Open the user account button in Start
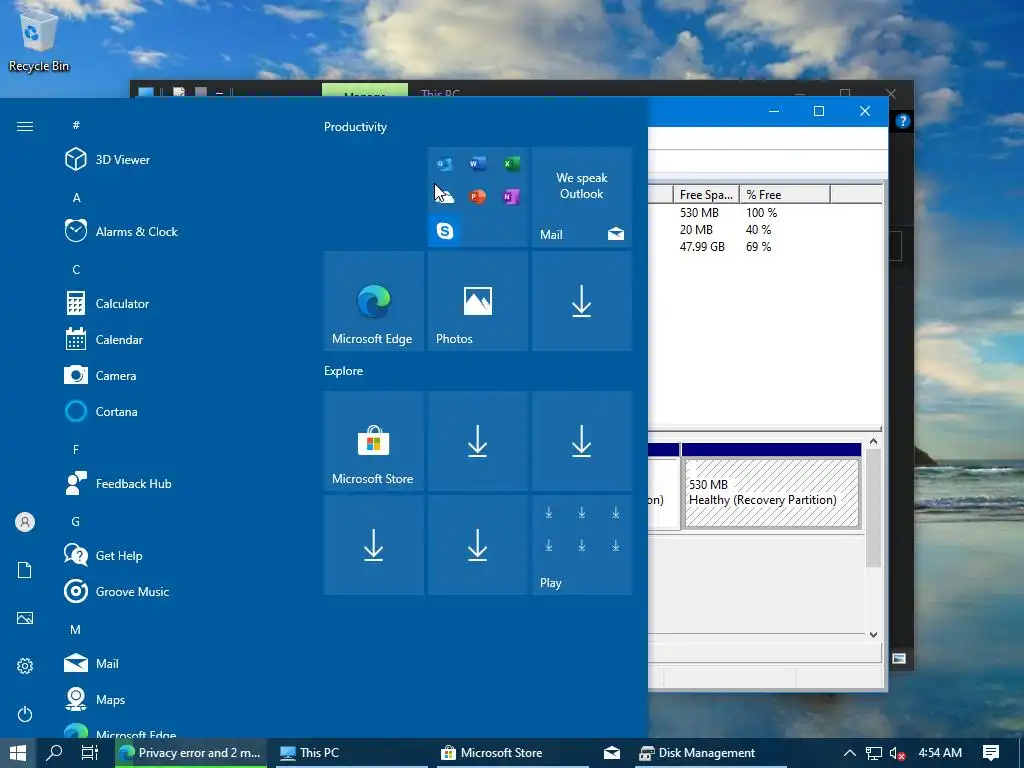The width and height of the screenshot is (1024, 768). pyautogui.click(x=25, y=522)
